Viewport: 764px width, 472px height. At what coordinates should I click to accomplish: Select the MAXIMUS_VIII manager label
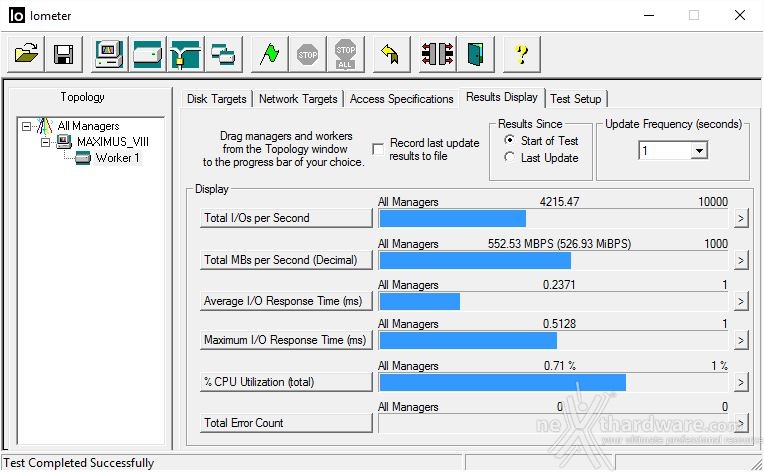coord(113,142)
